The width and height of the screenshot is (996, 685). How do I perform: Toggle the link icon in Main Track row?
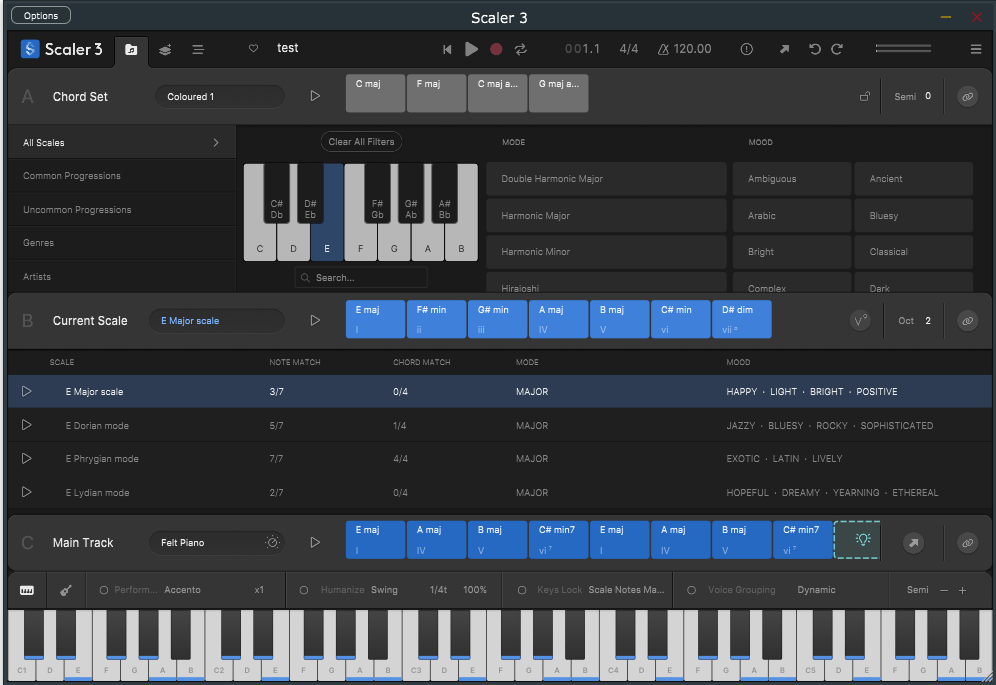(967, 543)
